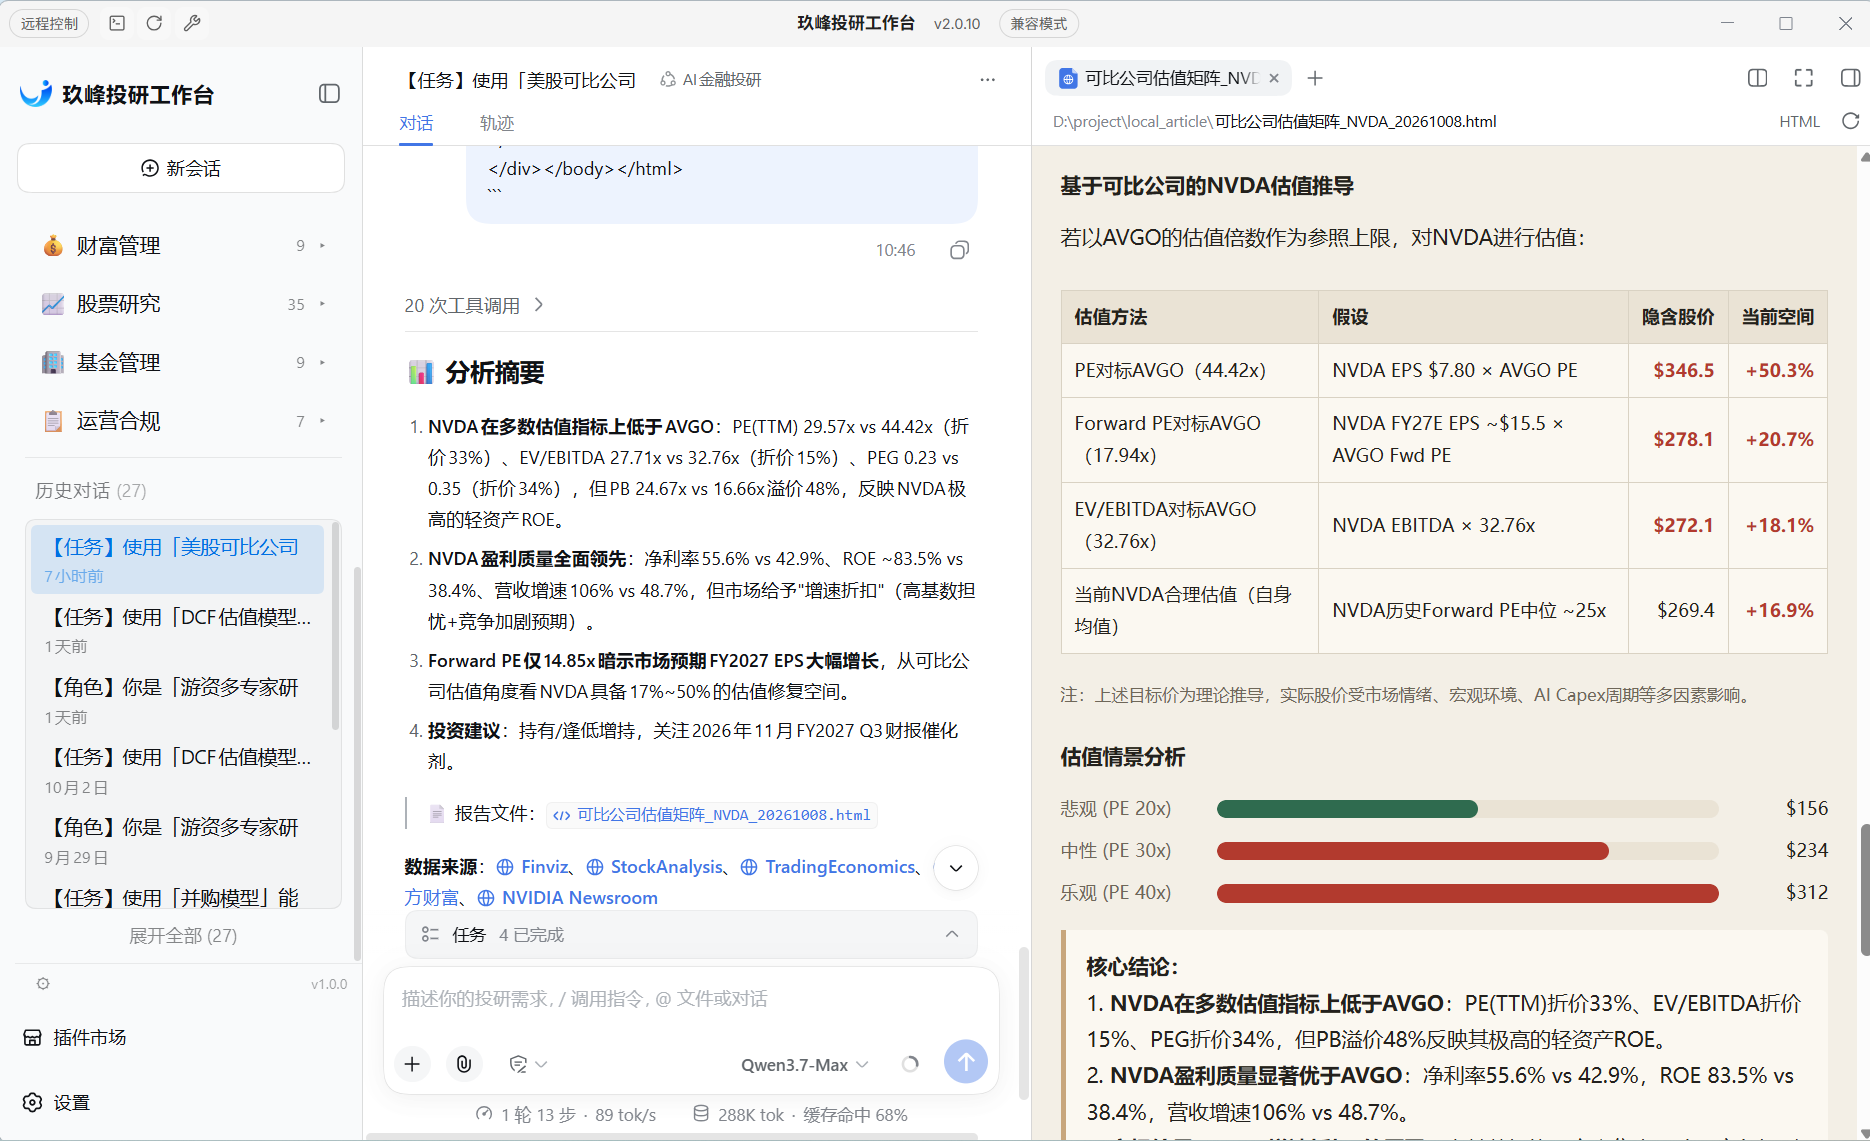Open the tool mode dropdown beside attachment

pyautogui.click(x=528, y=1064)
